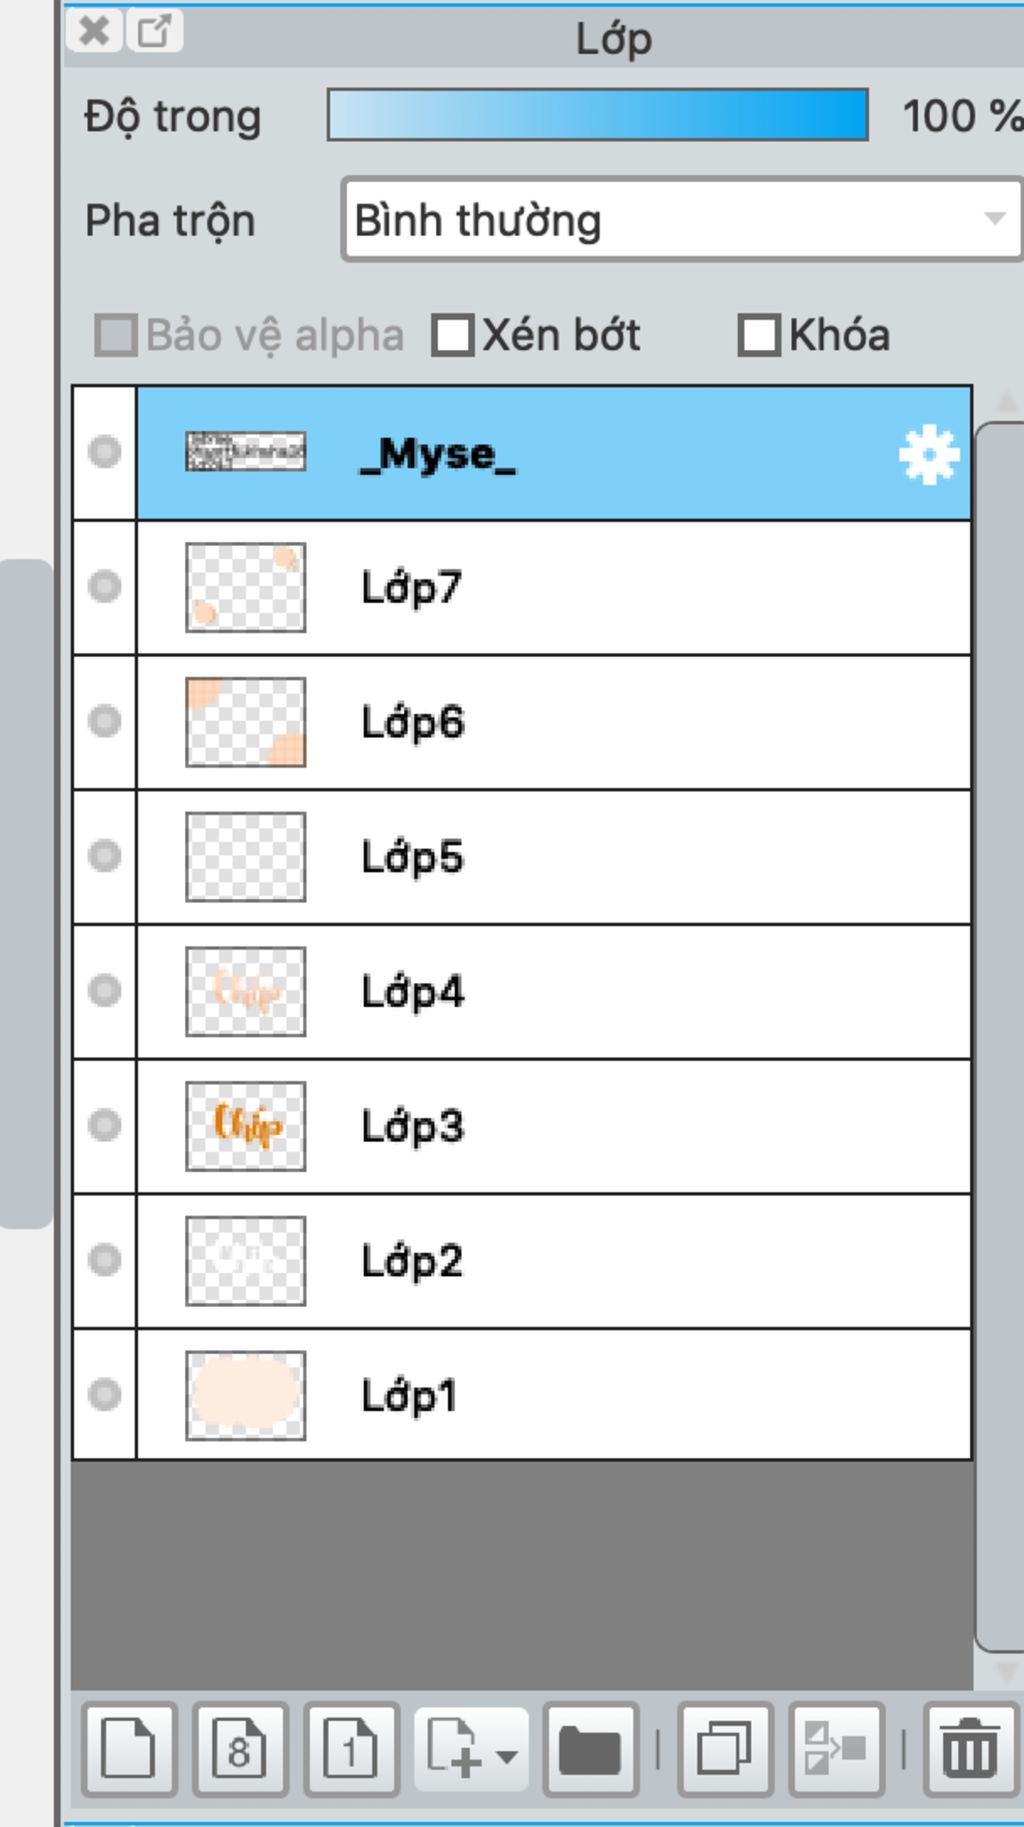Image resolution: width=1024 pixels, height=1827 pixels.
Task: Duplicate the selected layer
Action: 725,1749
